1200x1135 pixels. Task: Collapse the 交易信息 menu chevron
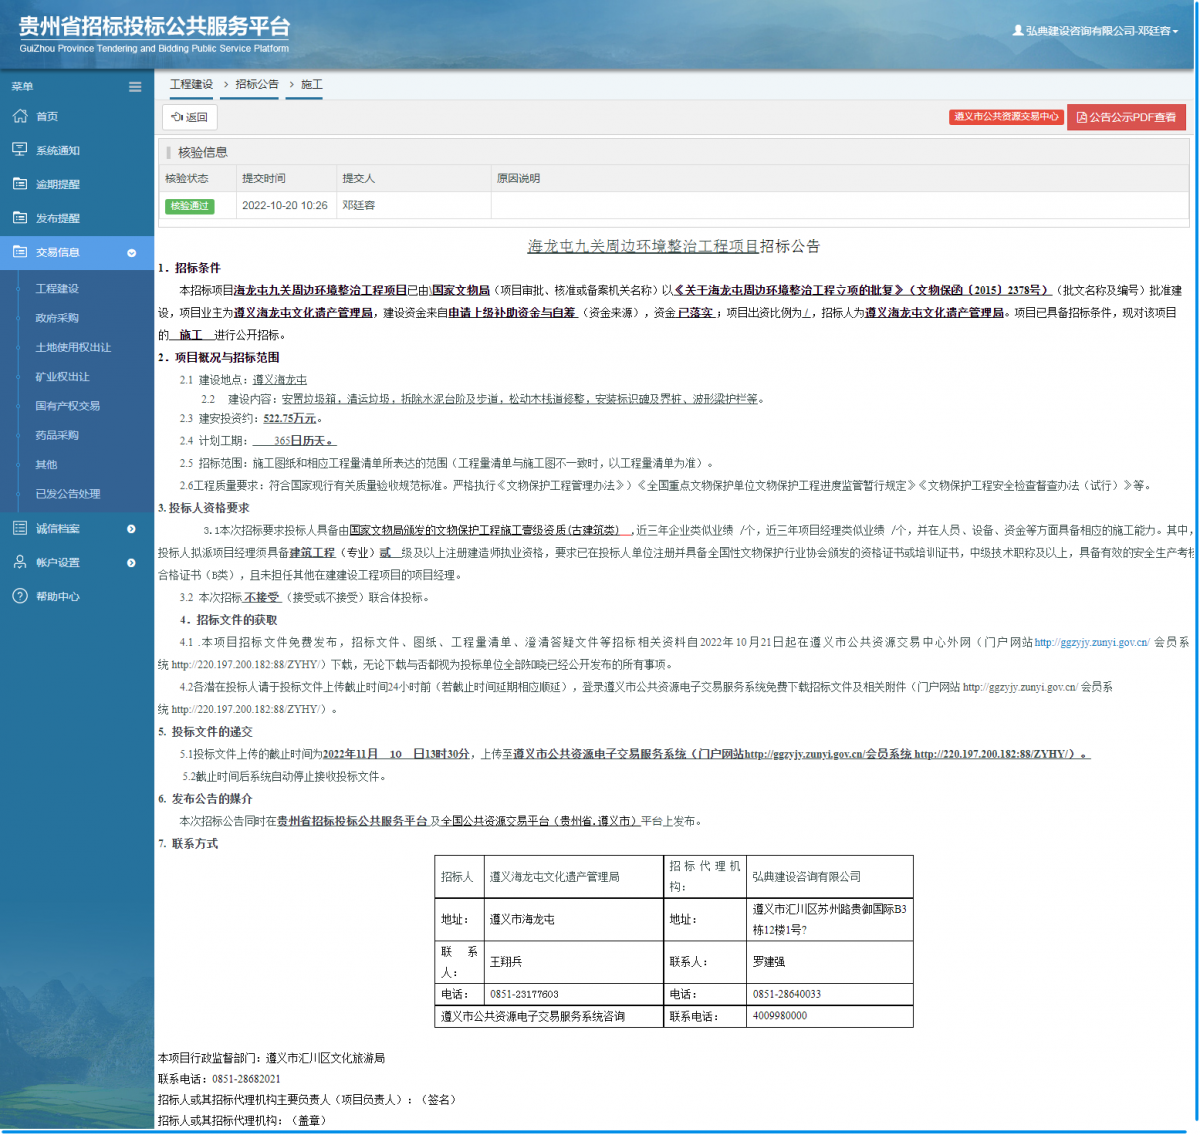click(131, 253)
